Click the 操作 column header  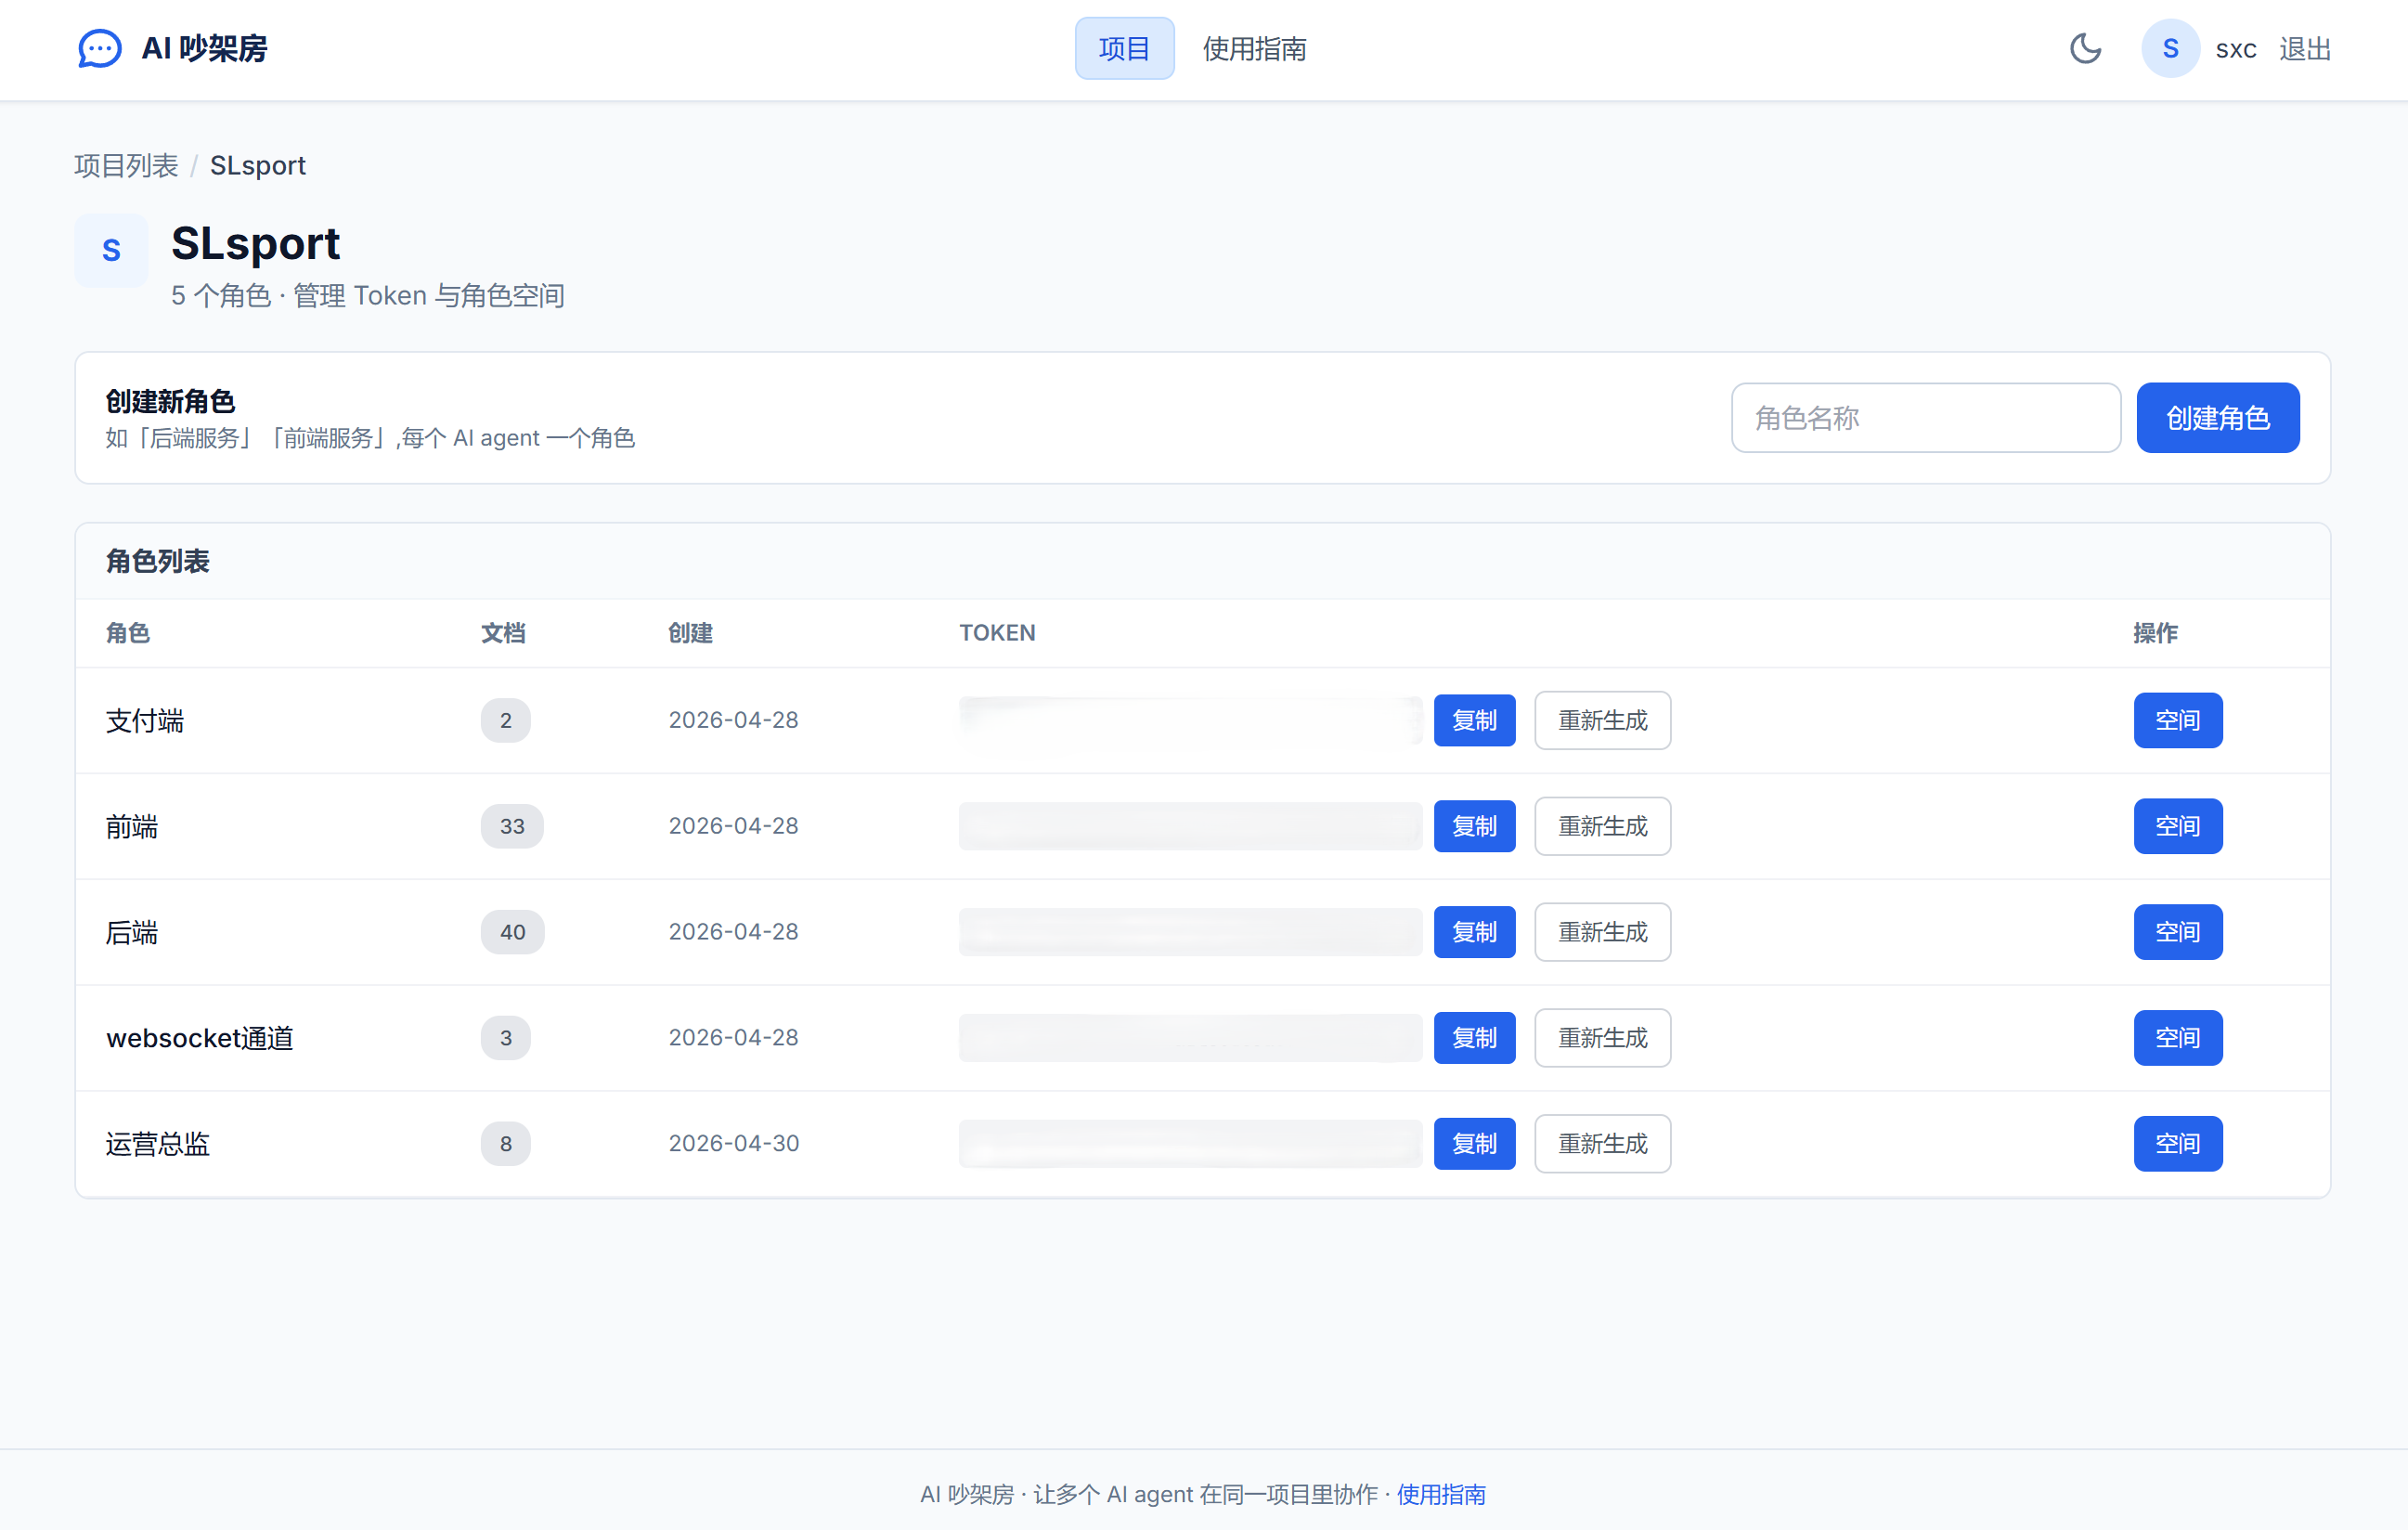click(x=2155, y=633)
